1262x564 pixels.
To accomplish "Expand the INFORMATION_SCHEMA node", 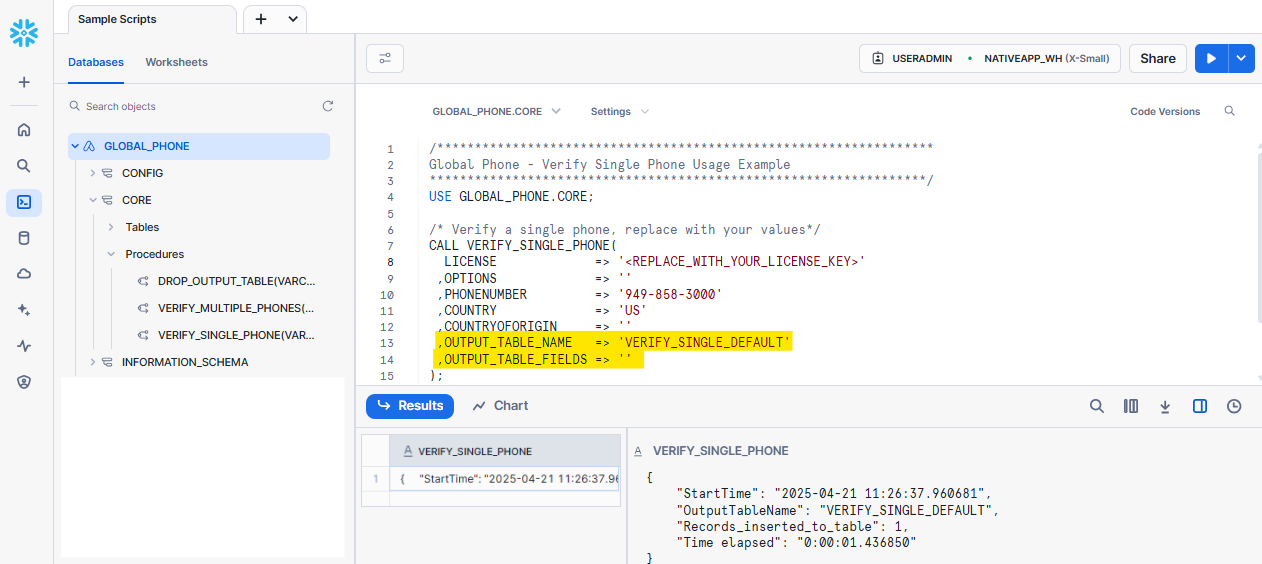I will (93, 362).
